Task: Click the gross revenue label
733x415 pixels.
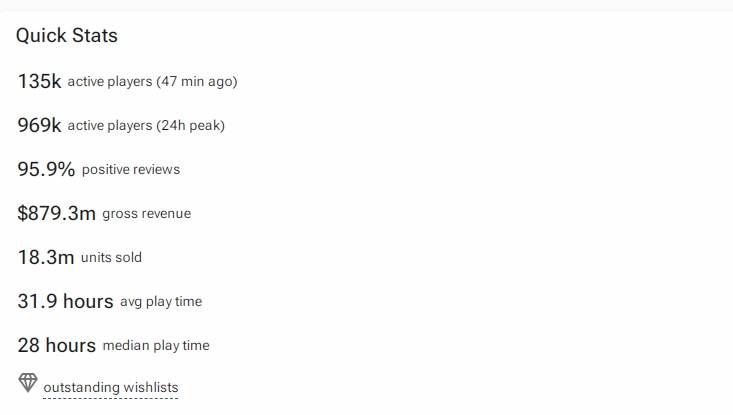Action: pos(147,214)
